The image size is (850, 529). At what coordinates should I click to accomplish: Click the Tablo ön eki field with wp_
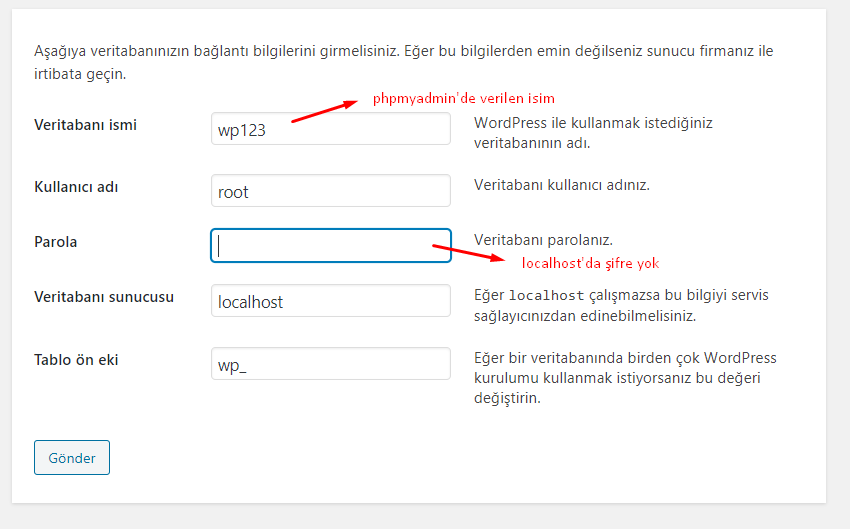click(330, 364)
